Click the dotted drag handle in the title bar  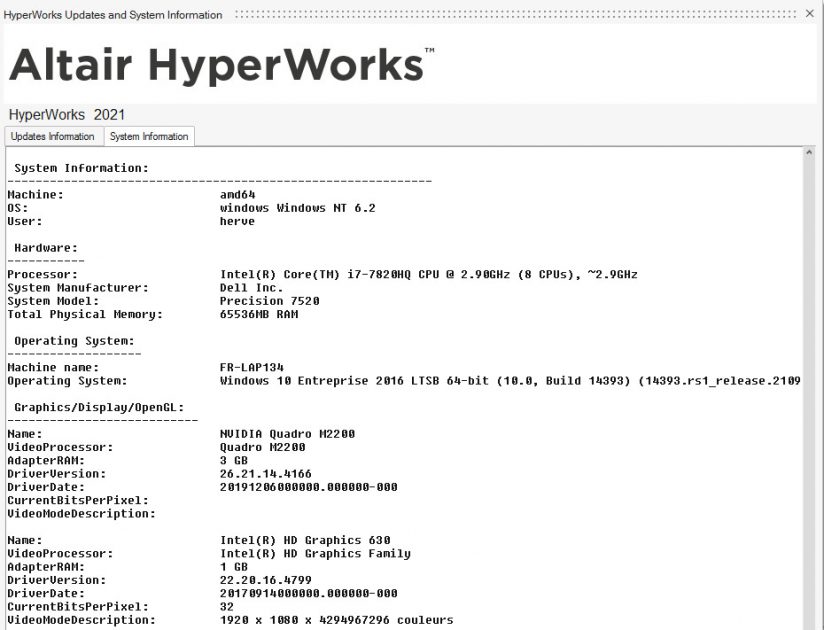click(500, 14)
